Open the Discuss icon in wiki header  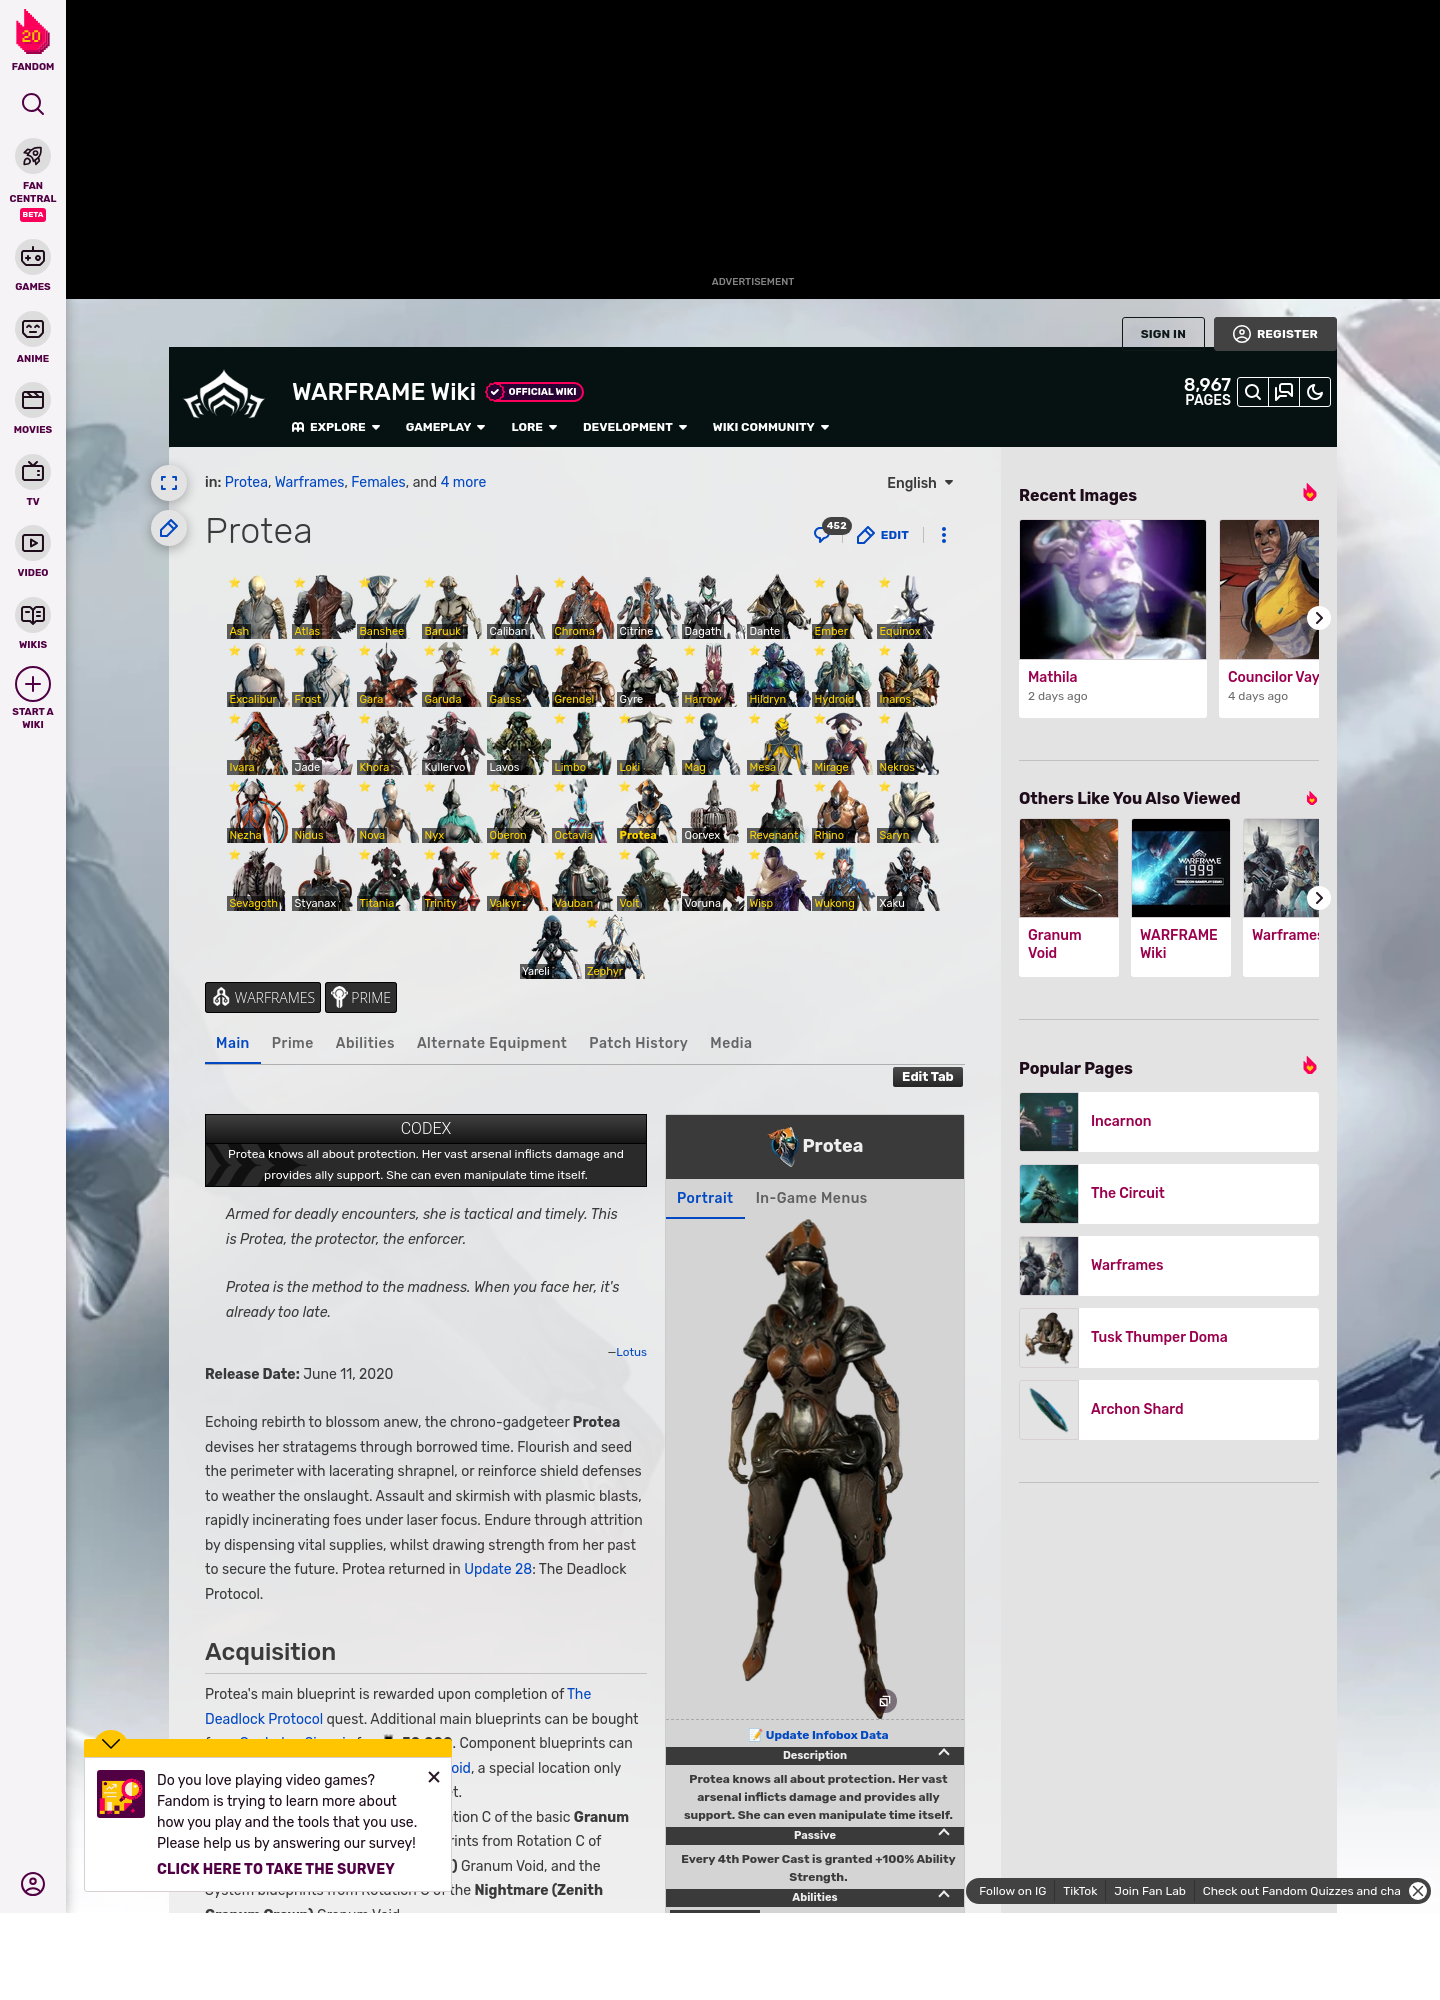[x=1284, y=392]
